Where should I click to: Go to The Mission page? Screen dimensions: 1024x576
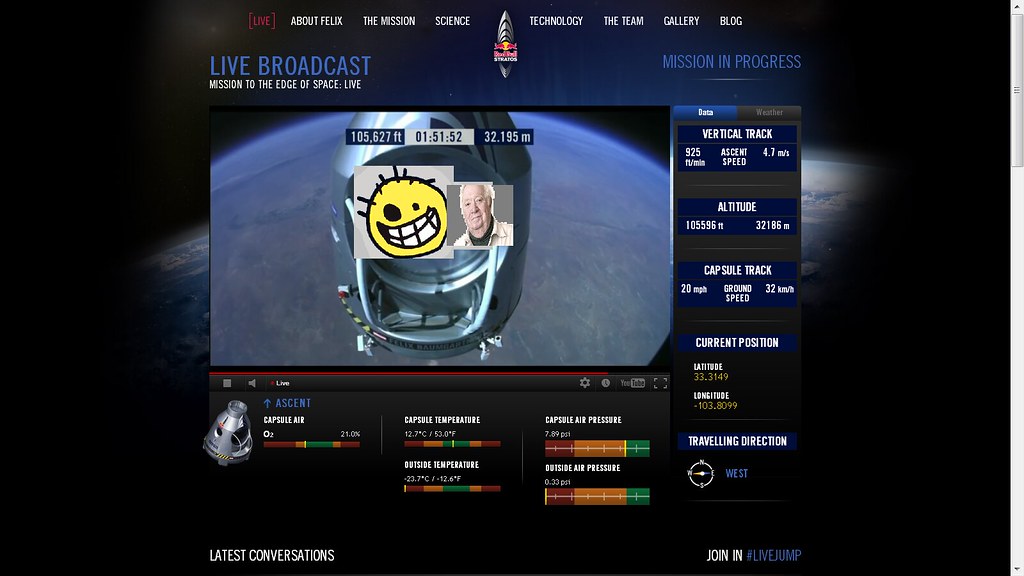(388, 21)
